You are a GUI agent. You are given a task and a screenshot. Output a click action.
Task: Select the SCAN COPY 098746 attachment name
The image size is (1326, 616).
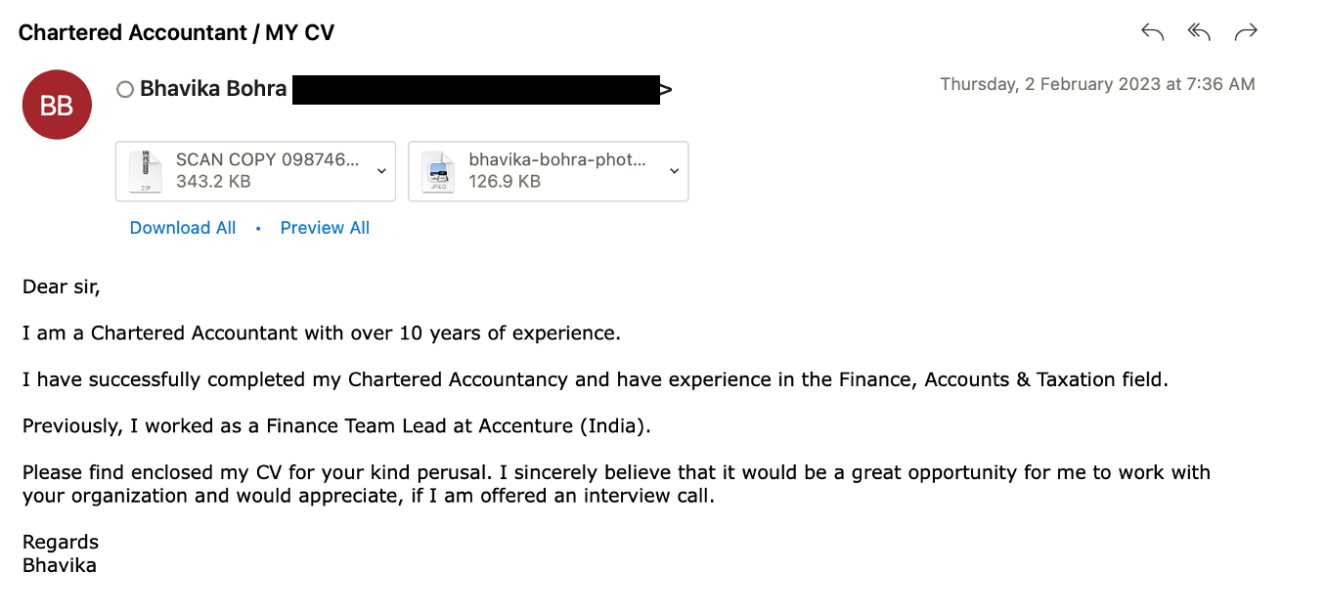point(267,160)
